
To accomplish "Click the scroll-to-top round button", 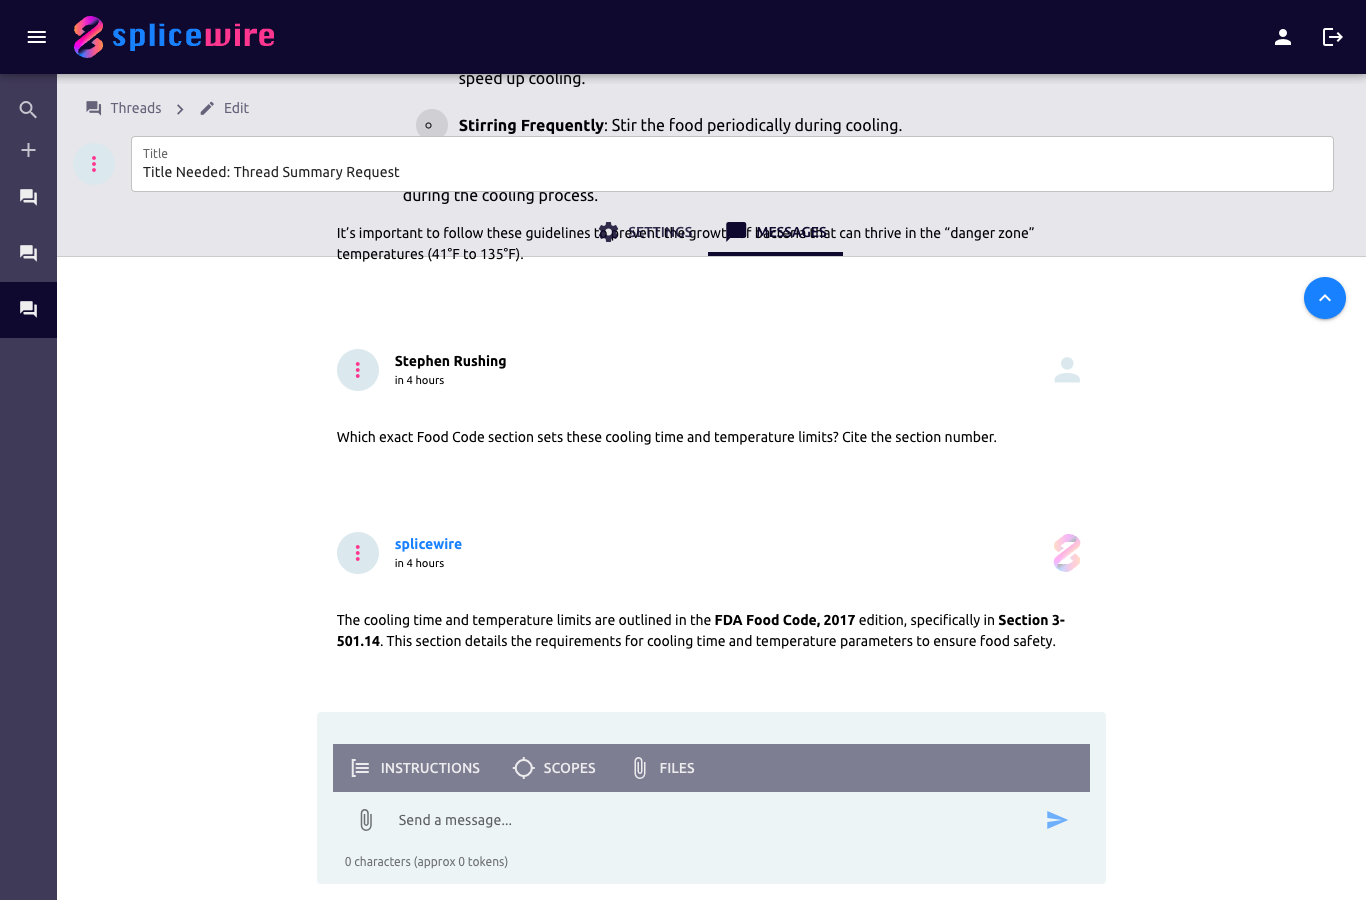I will [x=1325, y=298].
